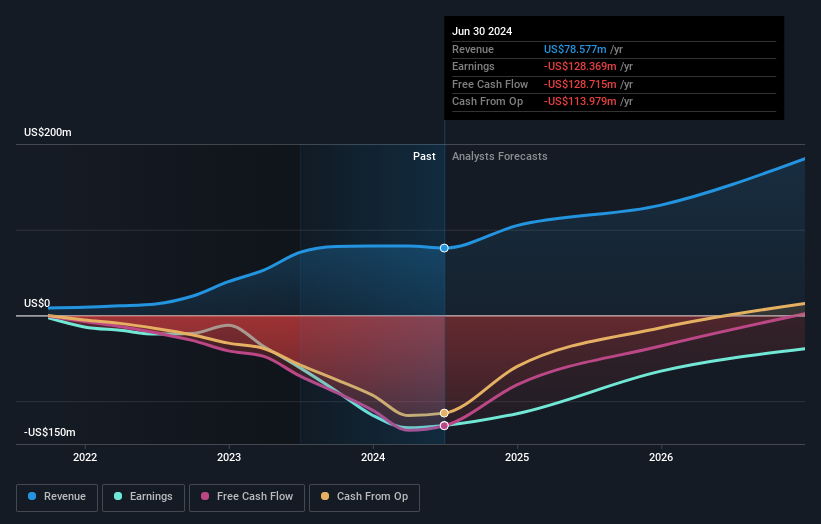Click the US$78.577m revenue value
The height and width of the screenshot is (524, 821).
pyautogui.click(x=575, y=49)
